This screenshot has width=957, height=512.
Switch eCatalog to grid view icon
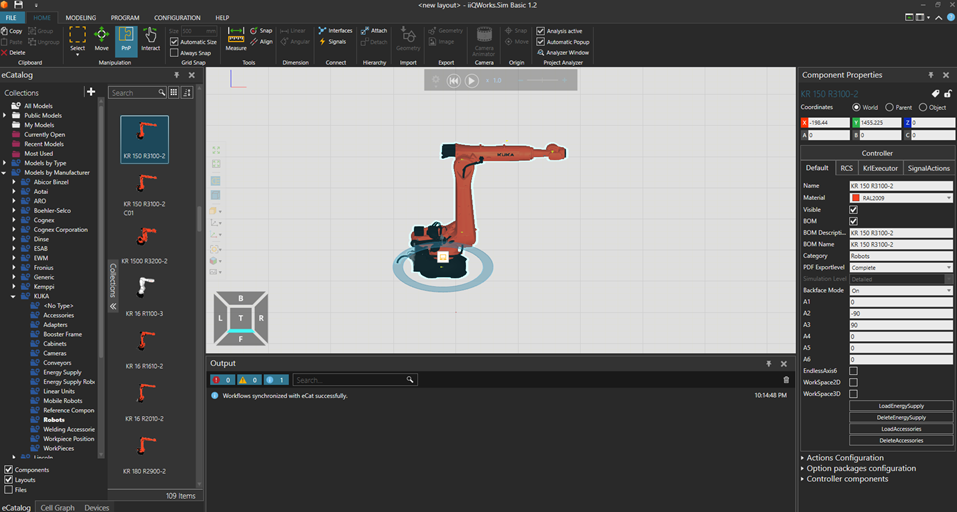pyautogui.click(x=174, y=92)
